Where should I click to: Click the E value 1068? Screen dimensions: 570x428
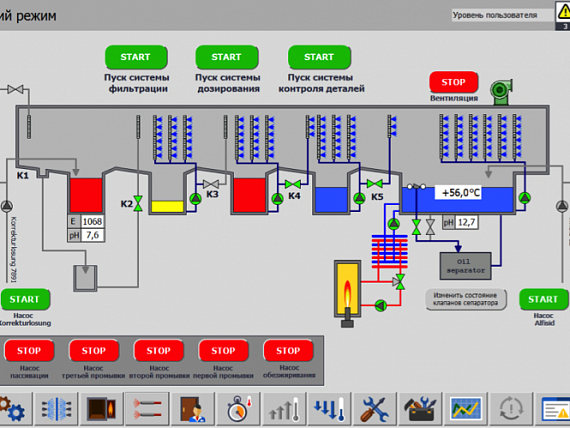point(92,222)
